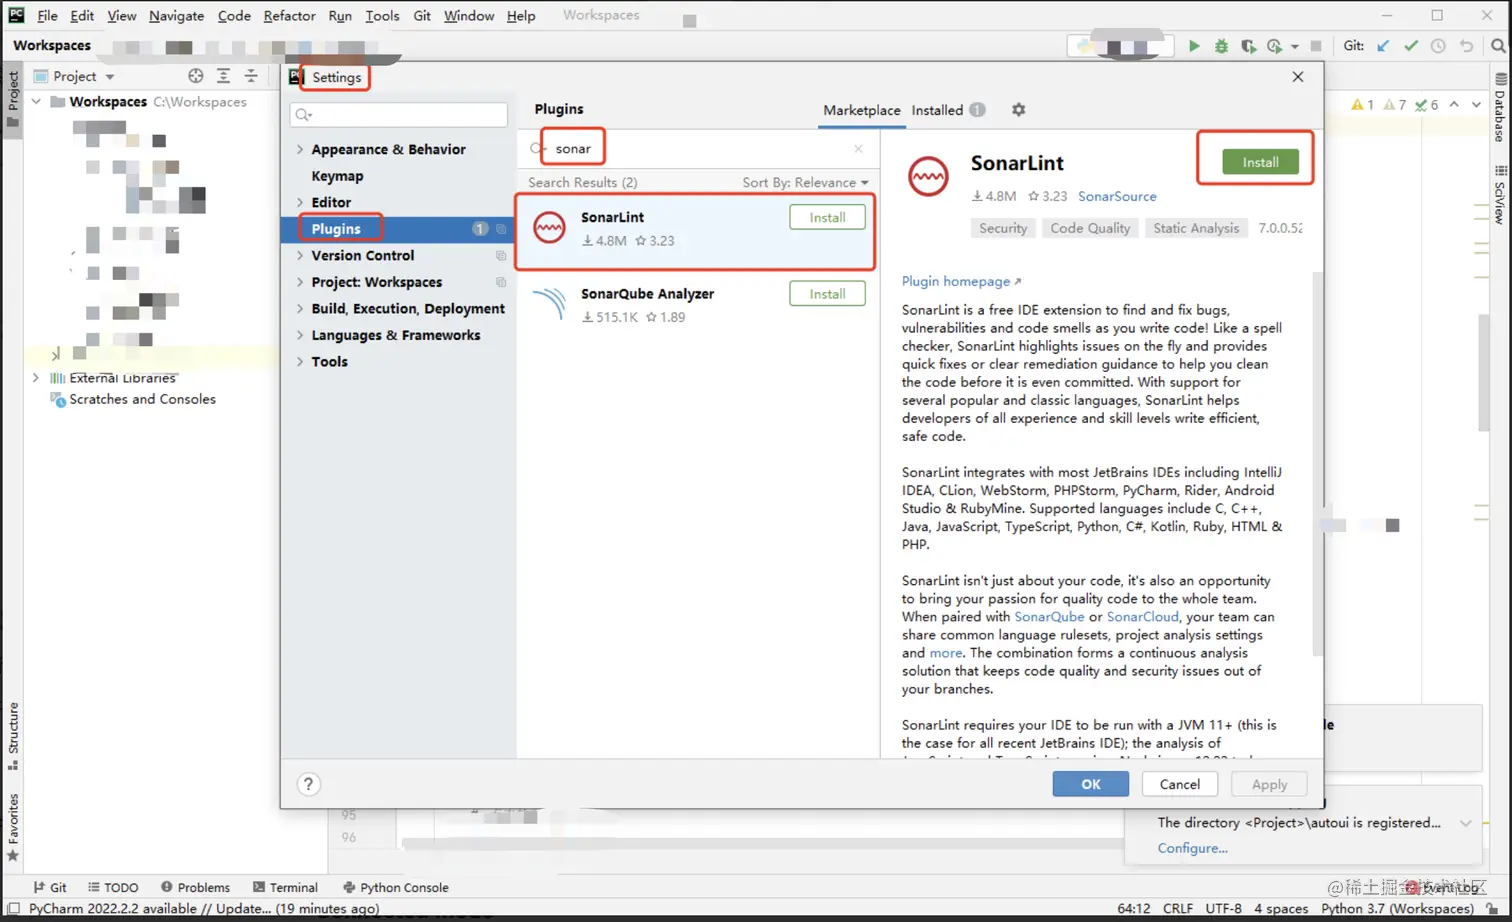
Task: Expand Languages & Frameworks section
Action: point(300,335)
